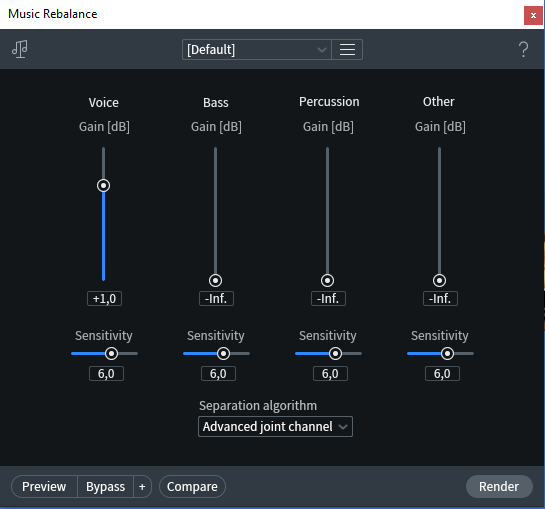Click the Voice gain slider handle
Viewport: 545px width, 509px height.
(x=103, y=185)
